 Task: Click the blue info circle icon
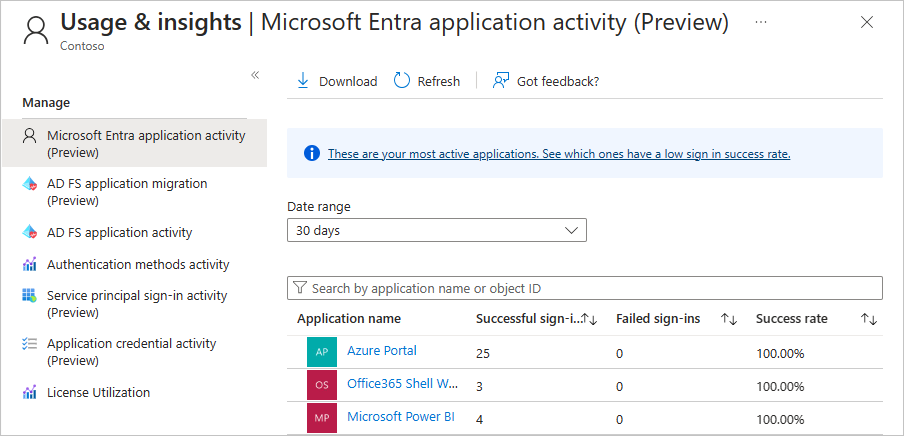coord(311,153)
